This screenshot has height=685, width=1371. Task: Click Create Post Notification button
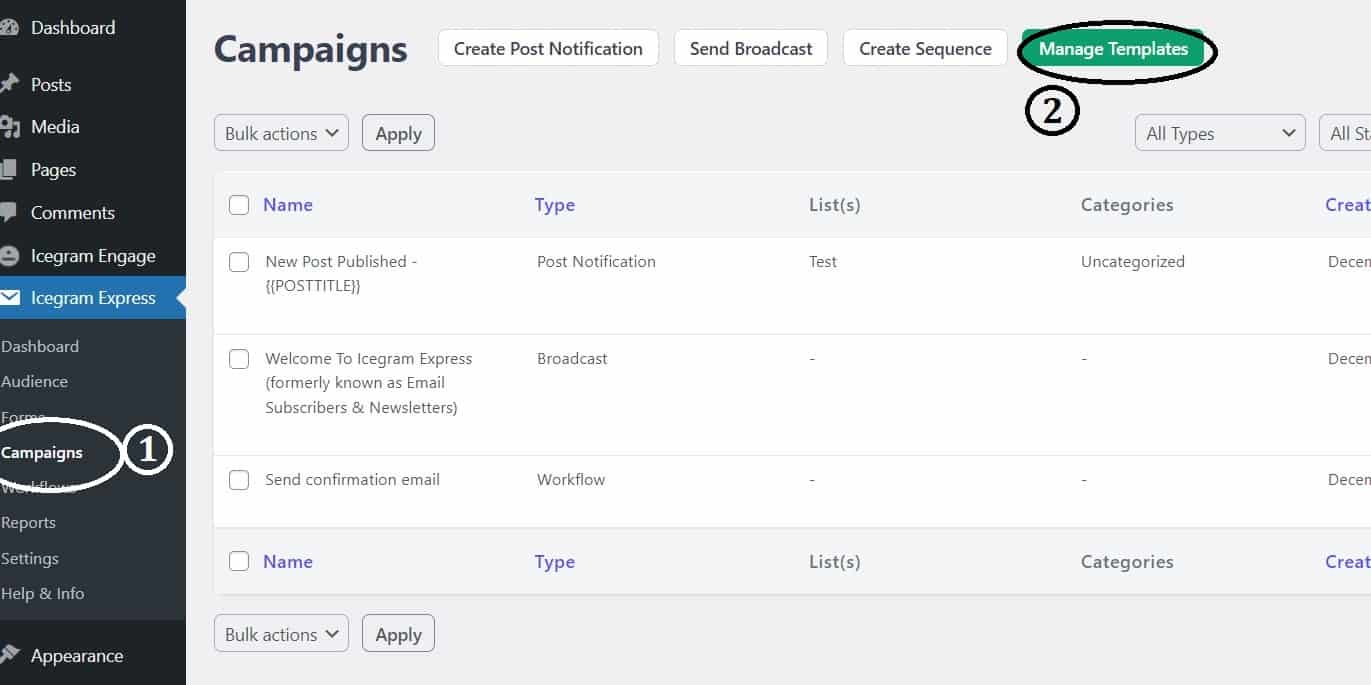(x=548, y=48)
